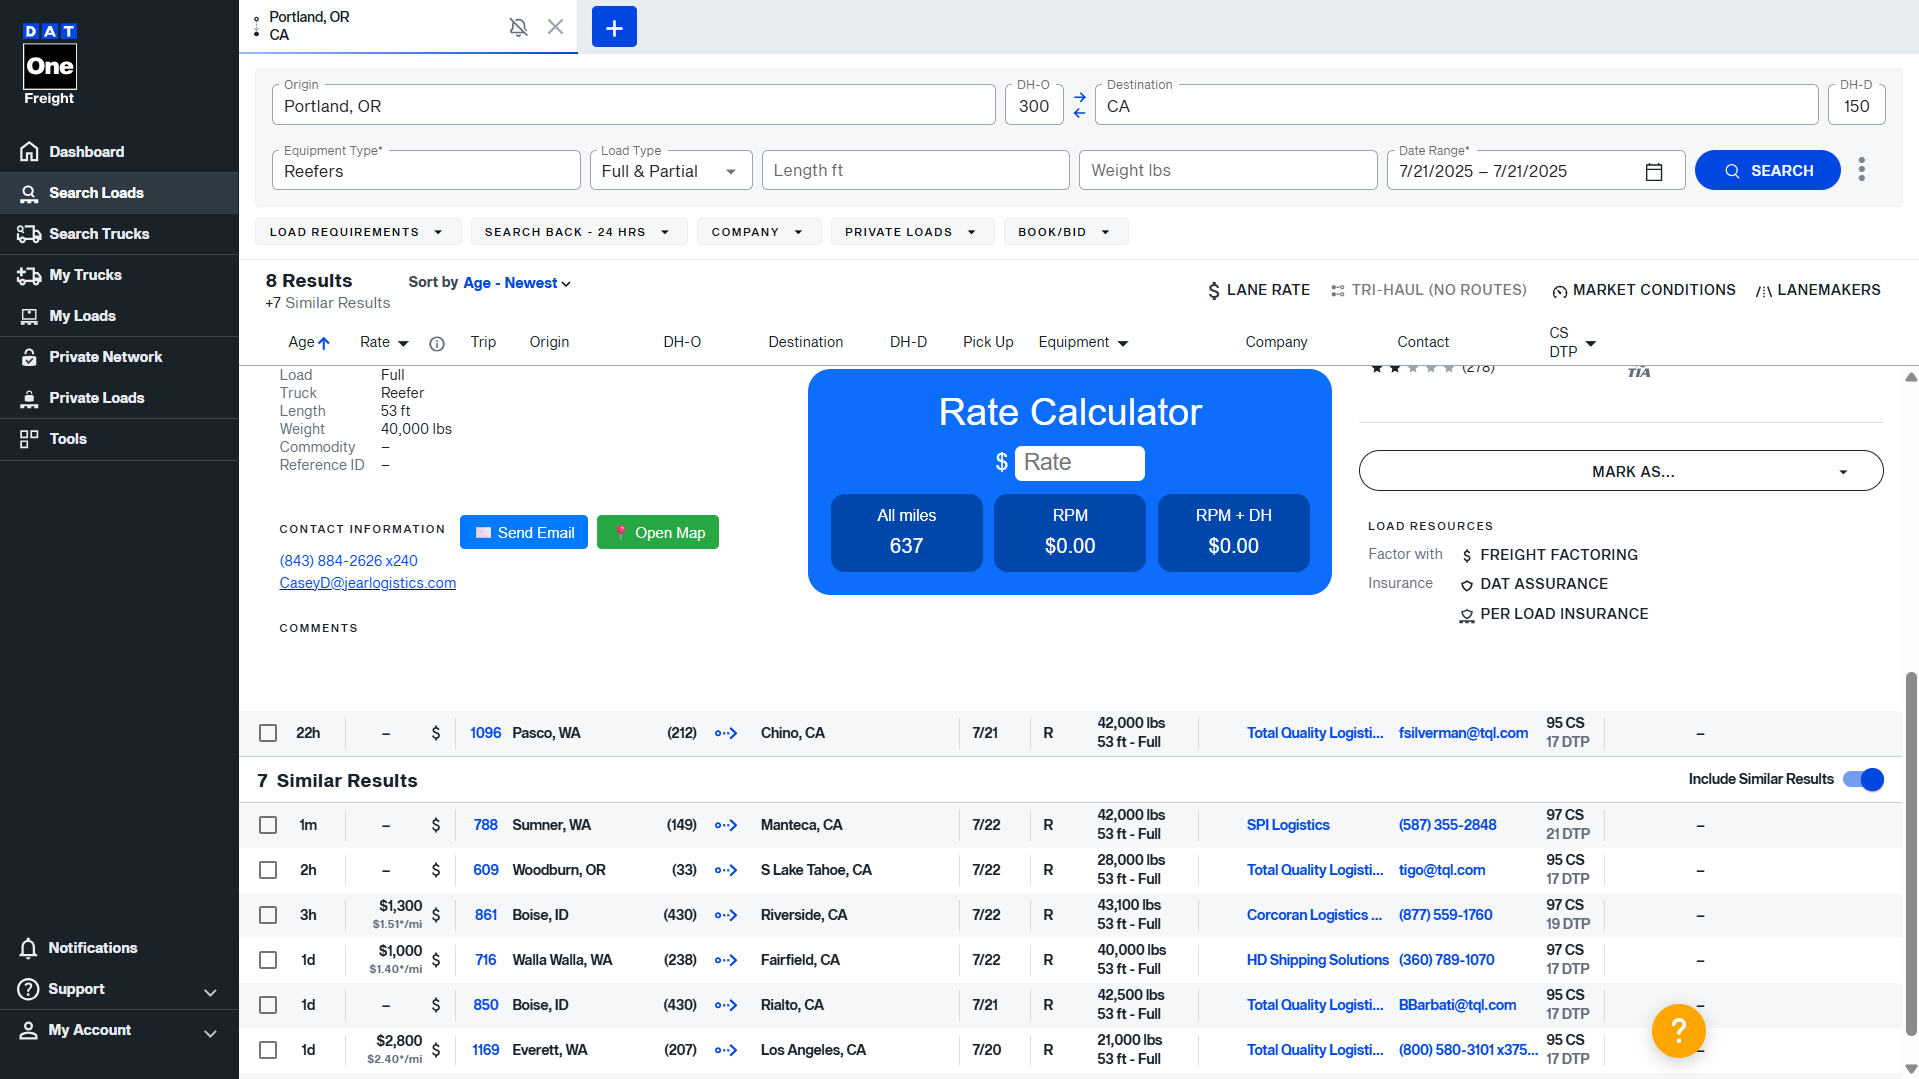
Task: Open the three-dot more options menu
Action: pos(1861,170)
